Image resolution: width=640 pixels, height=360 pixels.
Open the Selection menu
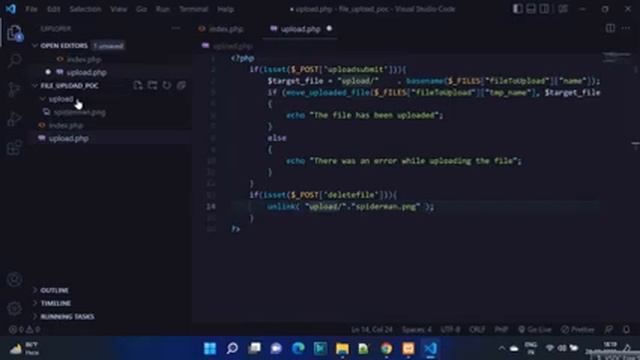coord(85,9)
